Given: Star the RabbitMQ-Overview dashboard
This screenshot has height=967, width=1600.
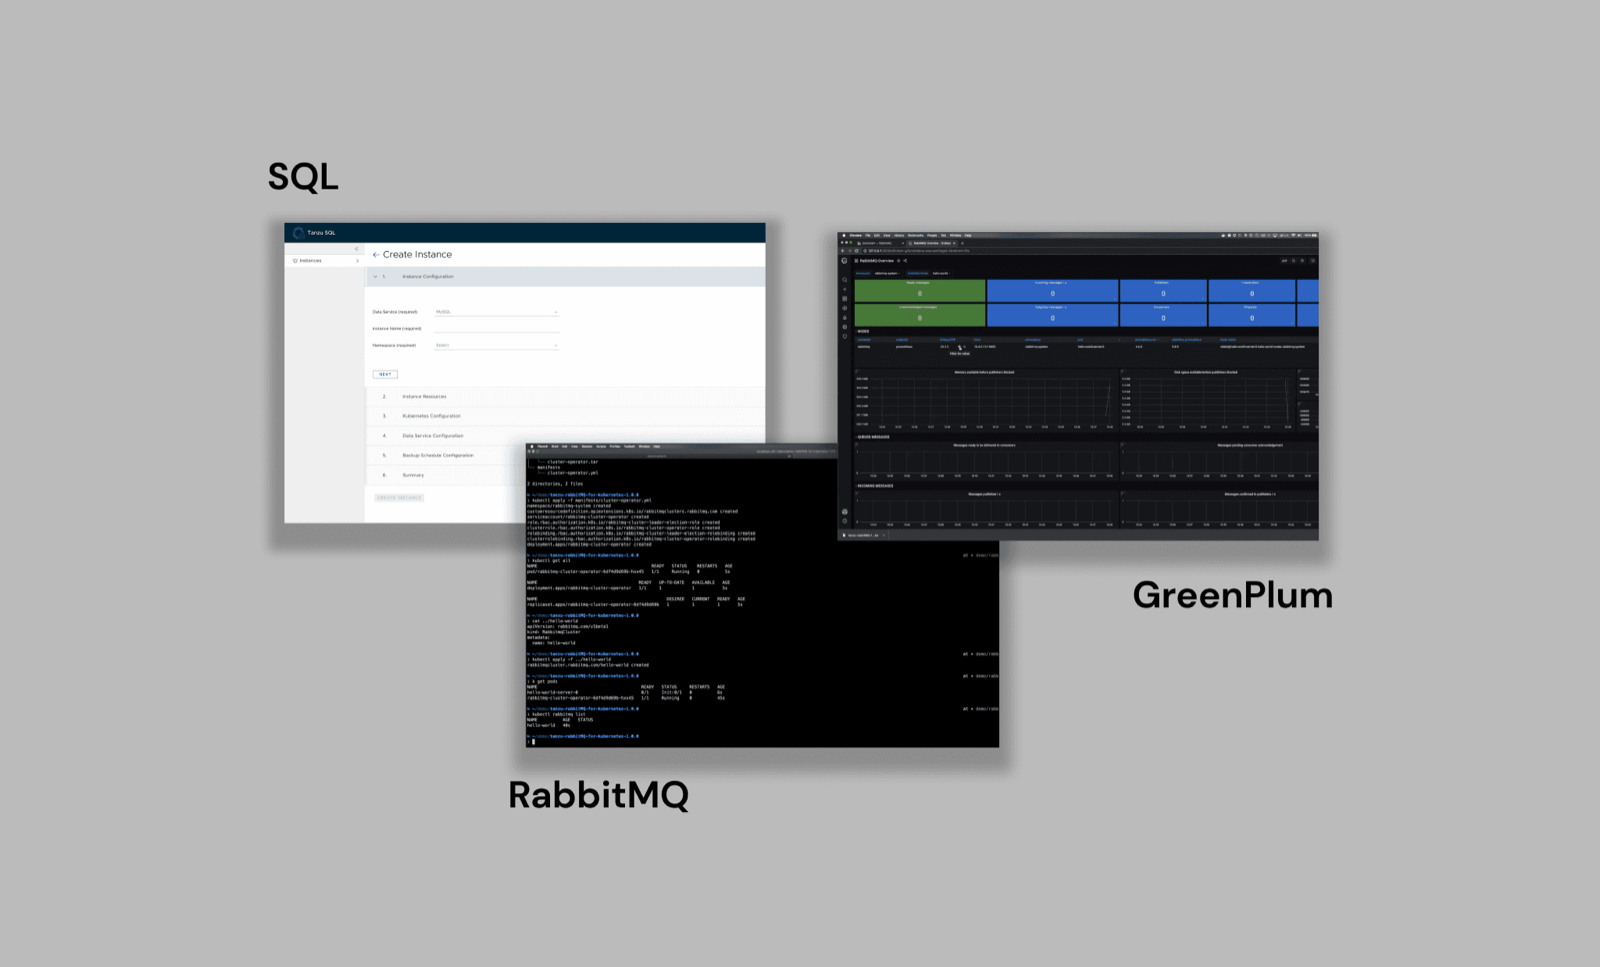Looking at the screenshot, I should click(899, 261).
